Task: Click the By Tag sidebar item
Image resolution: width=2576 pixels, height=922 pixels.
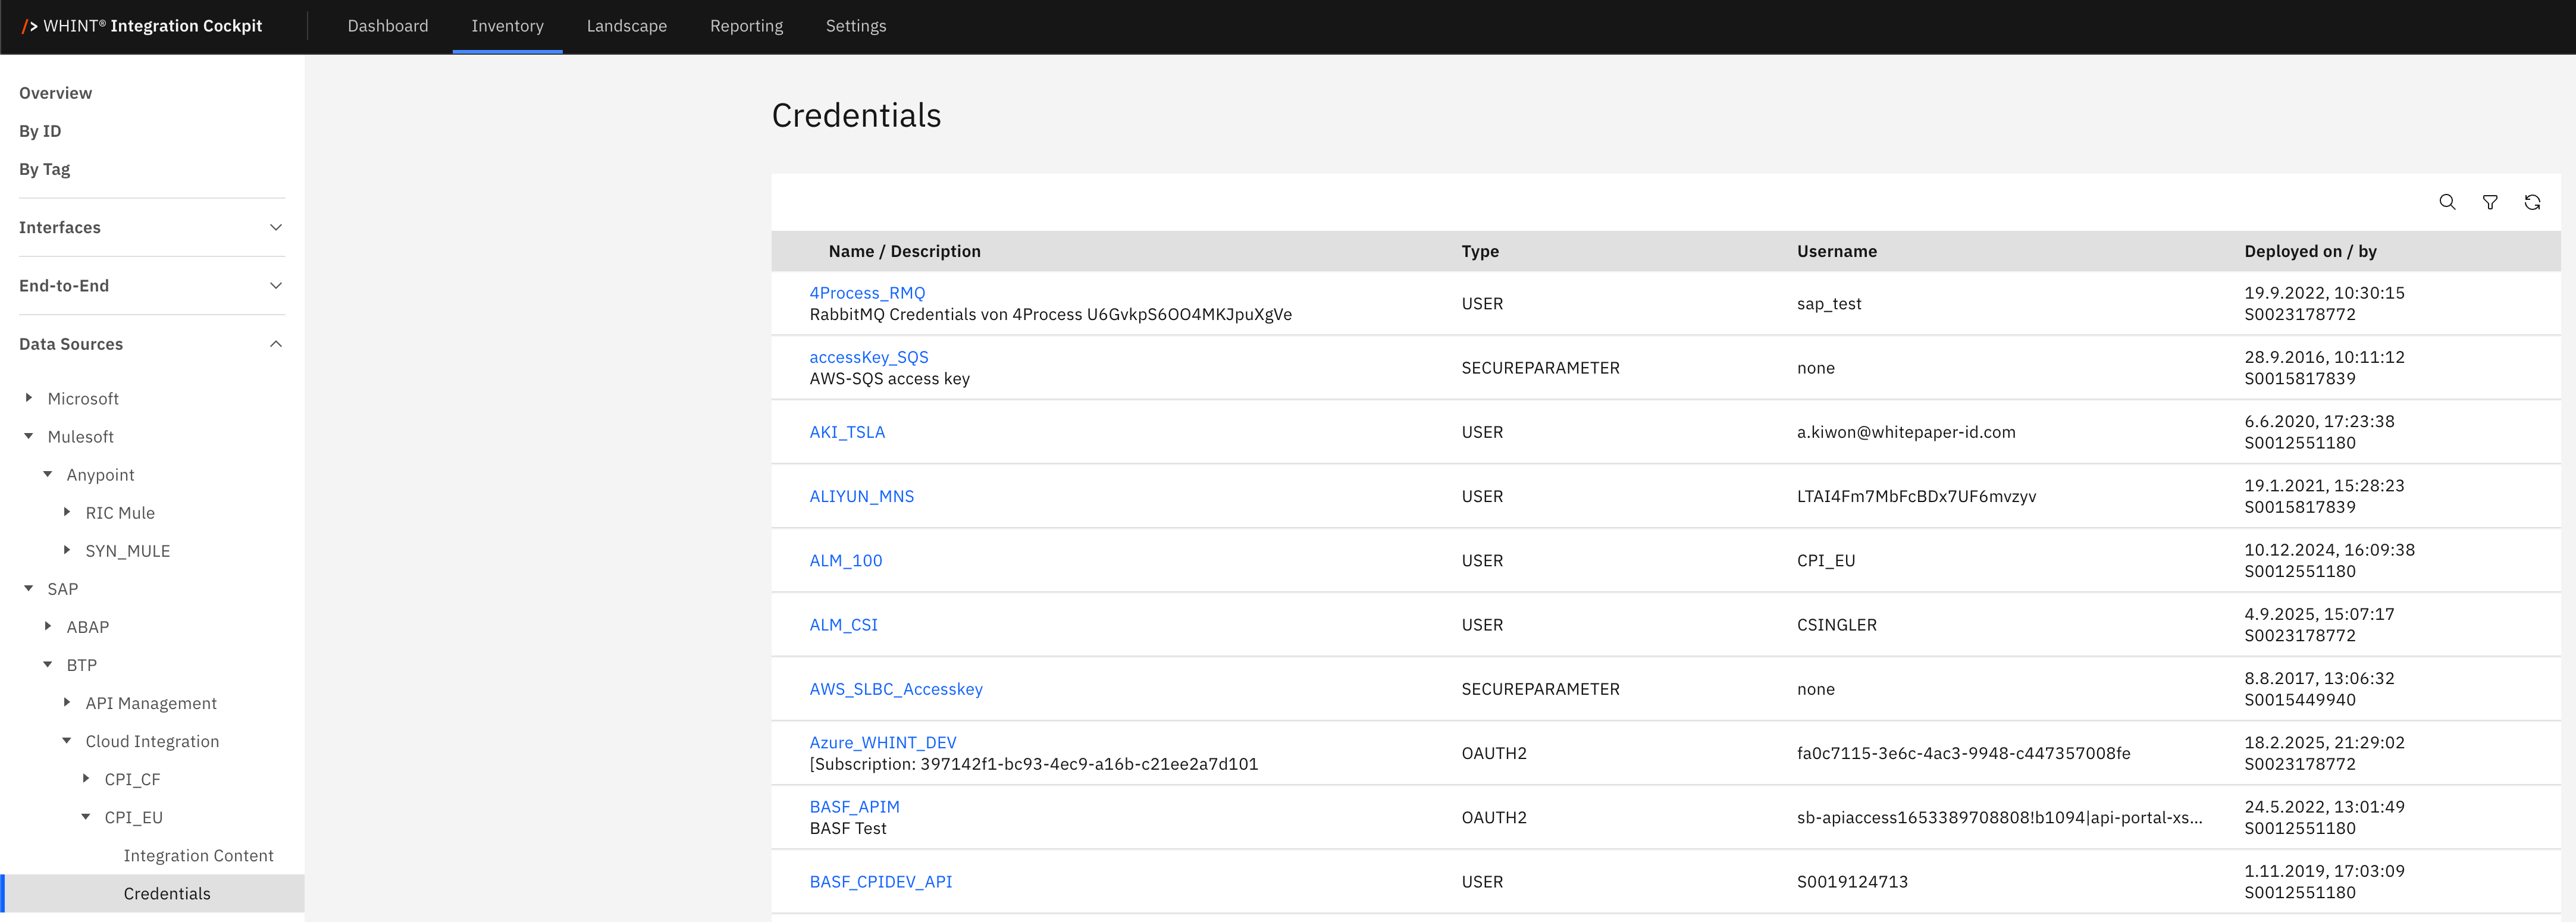Action: pyautogui.click(x=44, y=169)
